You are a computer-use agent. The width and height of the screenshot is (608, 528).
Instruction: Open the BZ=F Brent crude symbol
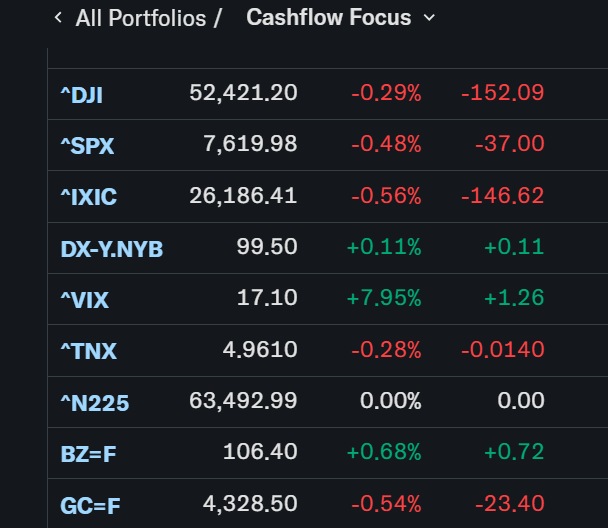point(88,454)
